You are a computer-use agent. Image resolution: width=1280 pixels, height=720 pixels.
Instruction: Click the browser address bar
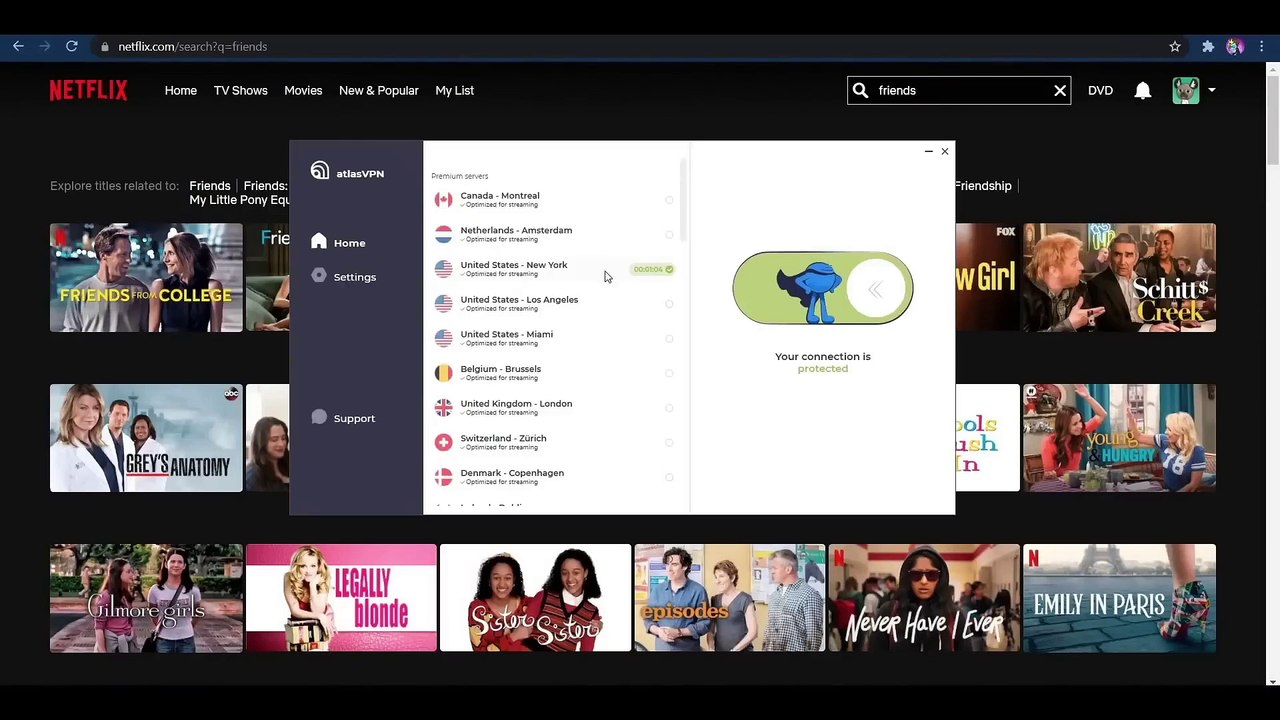[640, 46]
